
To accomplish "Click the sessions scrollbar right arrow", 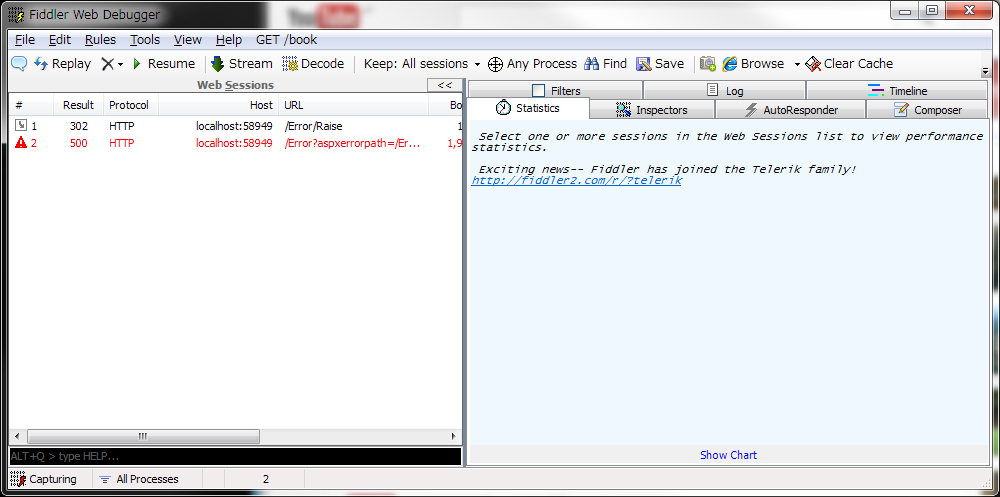I will coord(453,436).
